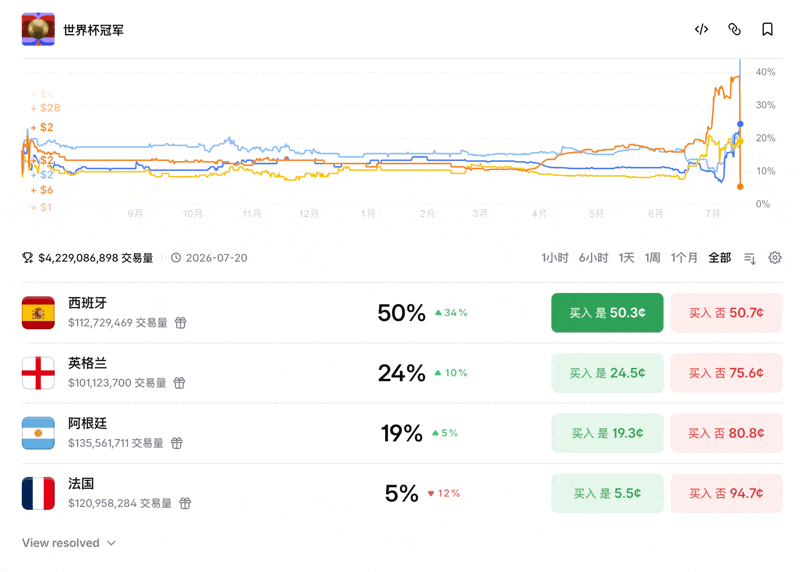This screenshot has width=800, height=572.
Task: Click the 5% France probability
Action: (x=402, y=493)
